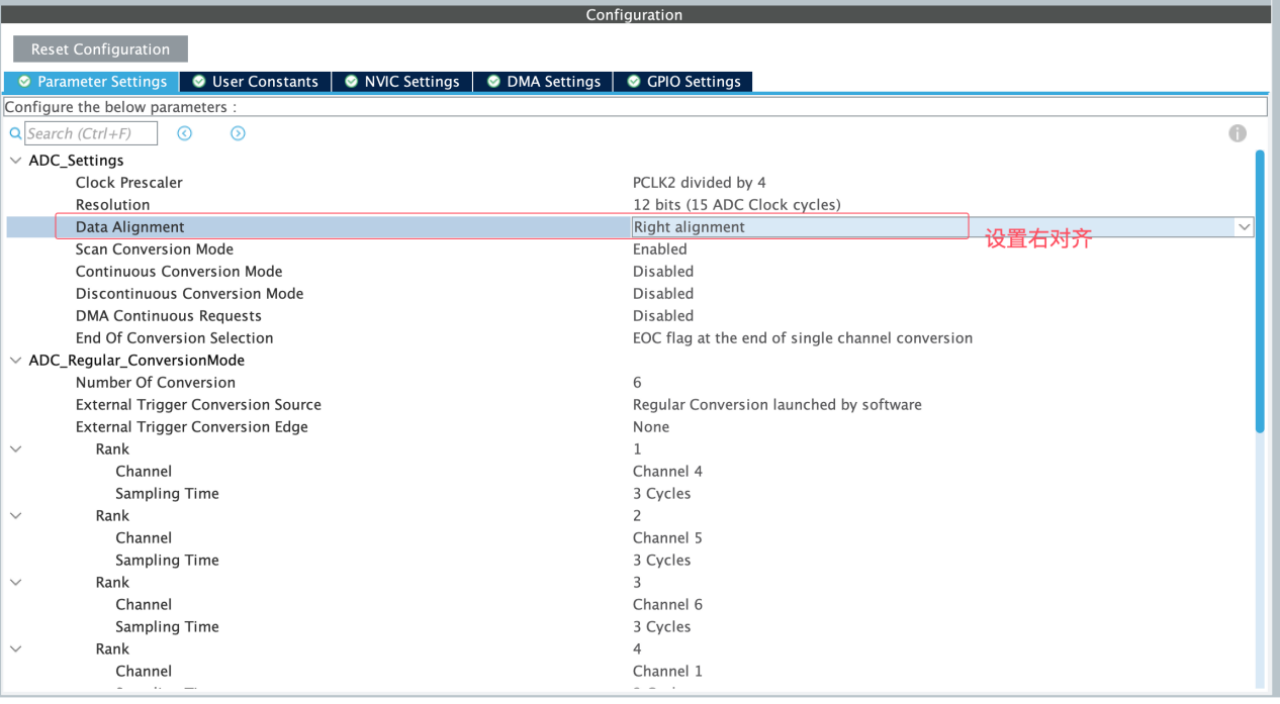Open the DMA Settings tab
The width and height of the screenshot is (1280, 704).
pyautogui.click(x=544, y=82)
